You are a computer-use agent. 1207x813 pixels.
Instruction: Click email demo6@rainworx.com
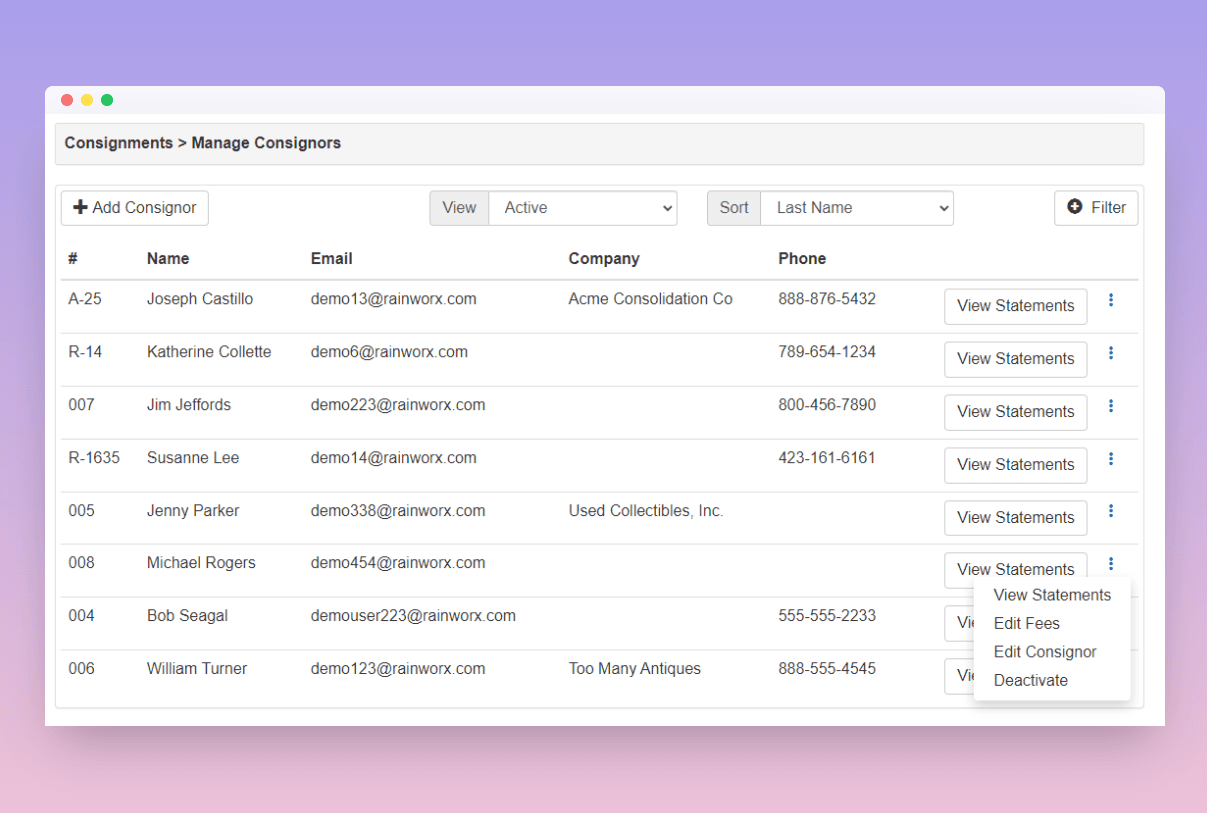389,352
